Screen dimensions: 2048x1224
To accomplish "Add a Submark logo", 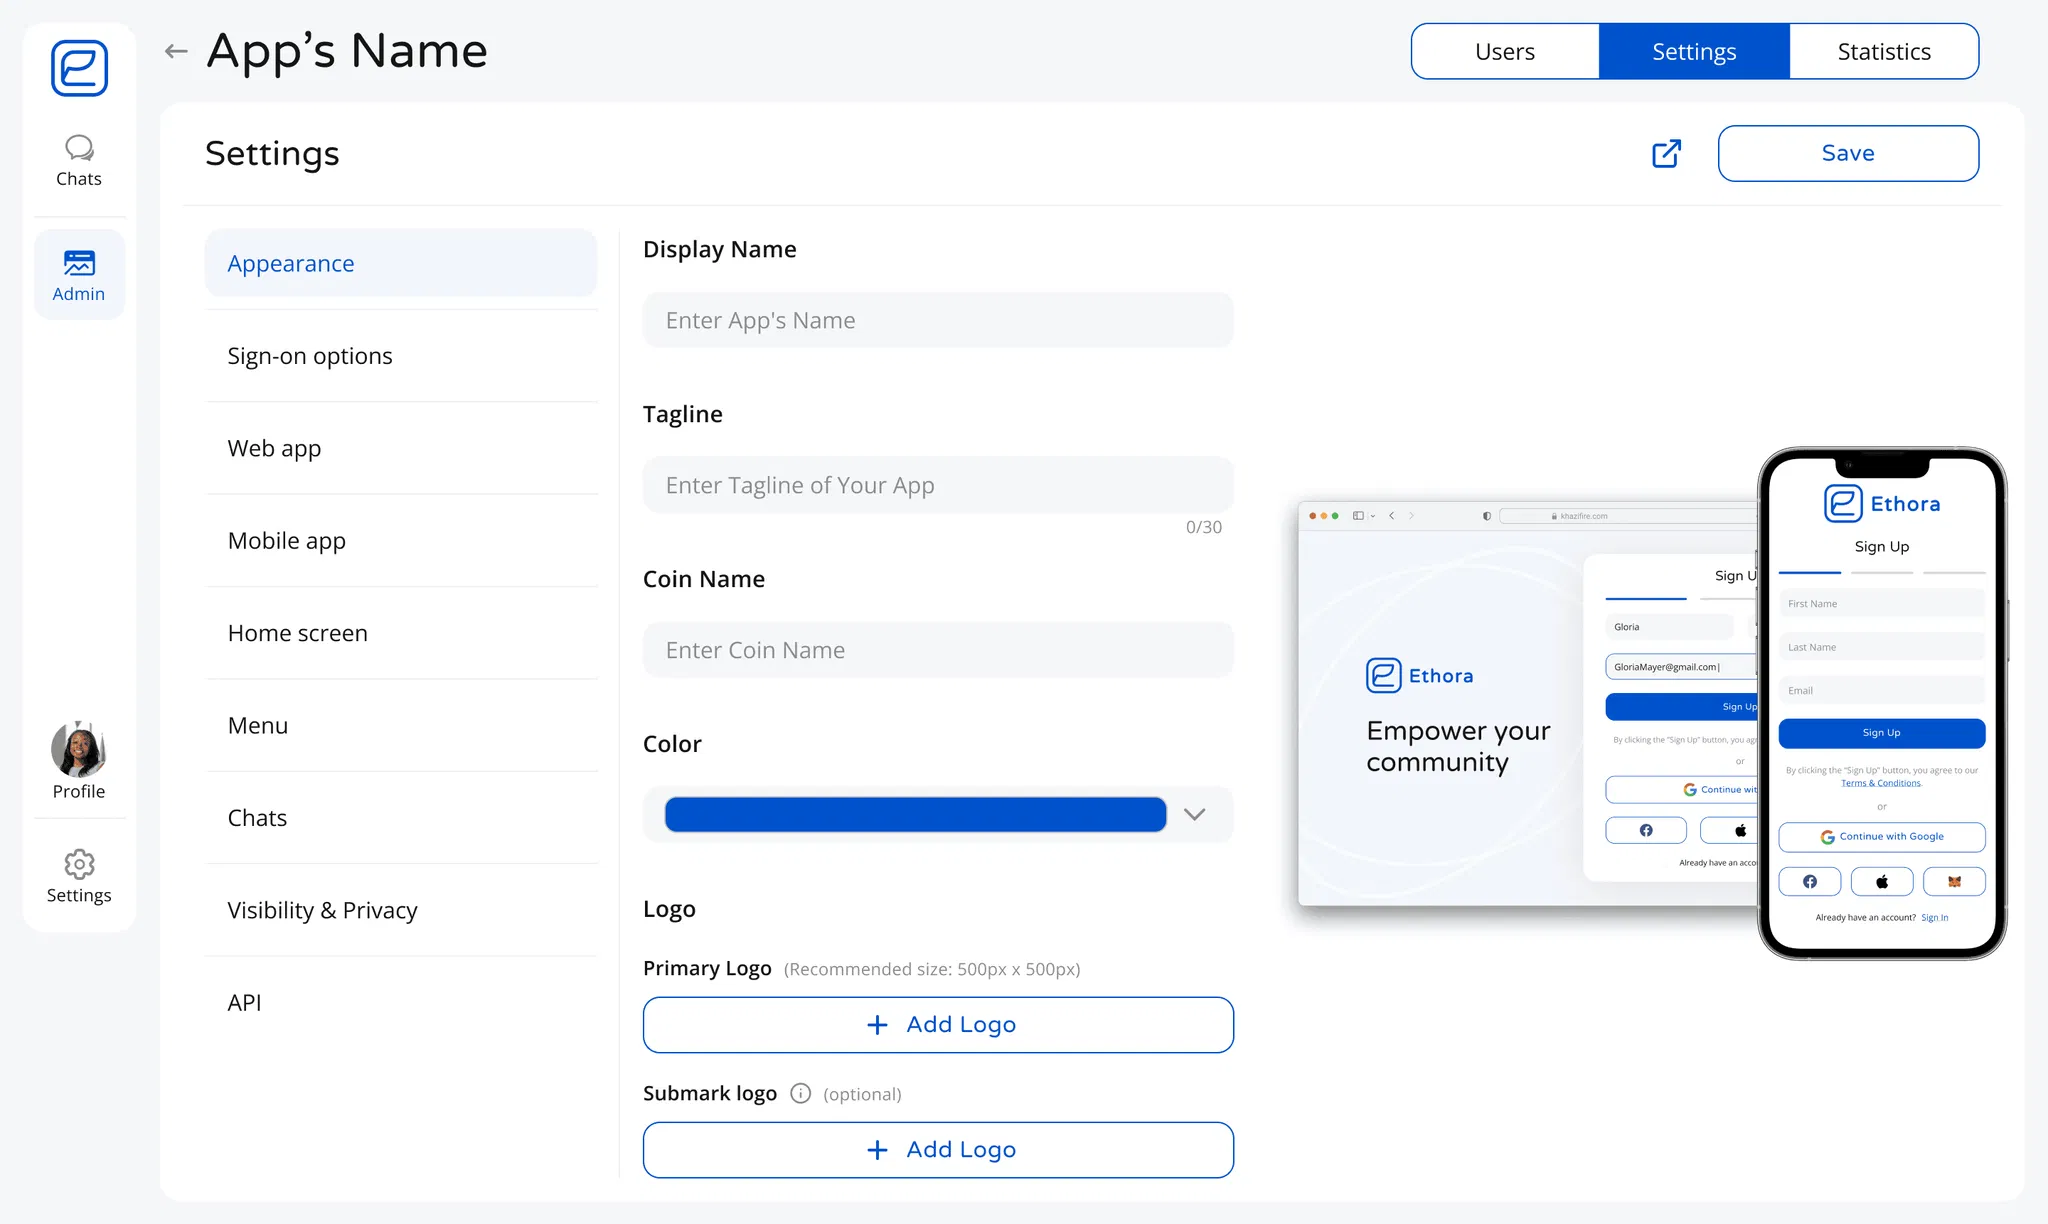I will tap(938, 1150).
